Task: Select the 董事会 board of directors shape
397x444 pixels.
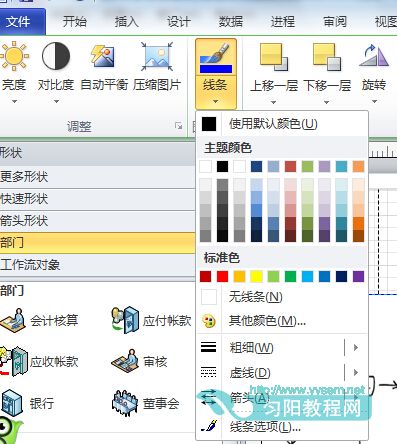Action: tap(125, 404)
